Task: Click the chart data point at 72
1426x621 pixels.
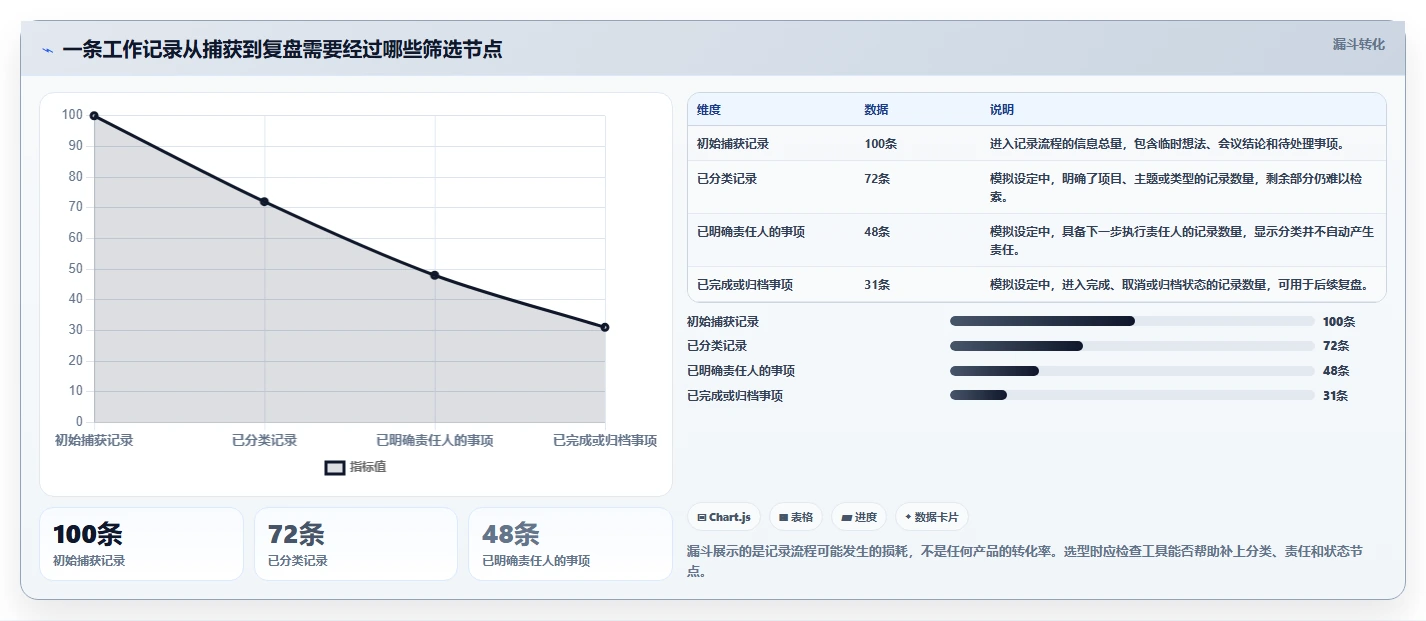Action: (264, 202)
